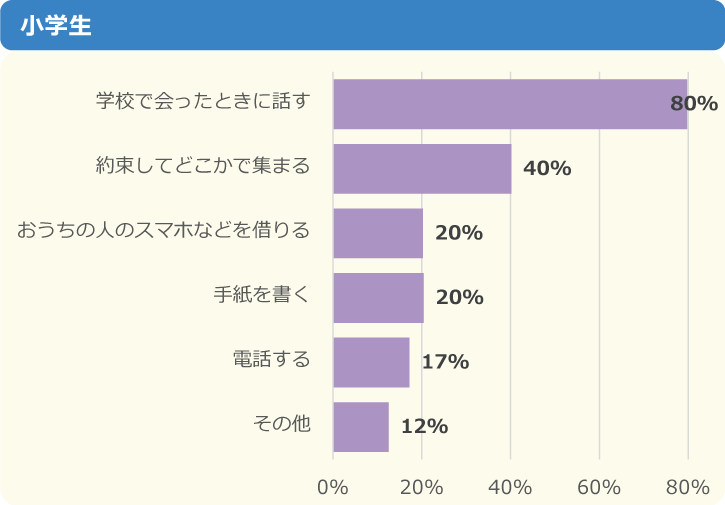Click the 80% tick on the bottom axis
Screen dimensions: 725x505
tap(687, 487)
